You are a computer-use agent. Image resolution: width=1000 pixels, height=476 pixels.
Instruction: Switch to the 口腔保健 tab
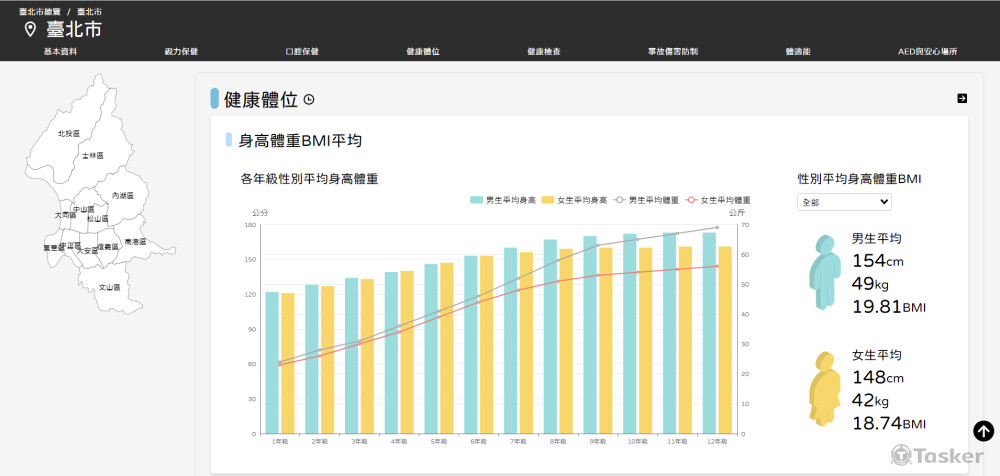point(302,51)
